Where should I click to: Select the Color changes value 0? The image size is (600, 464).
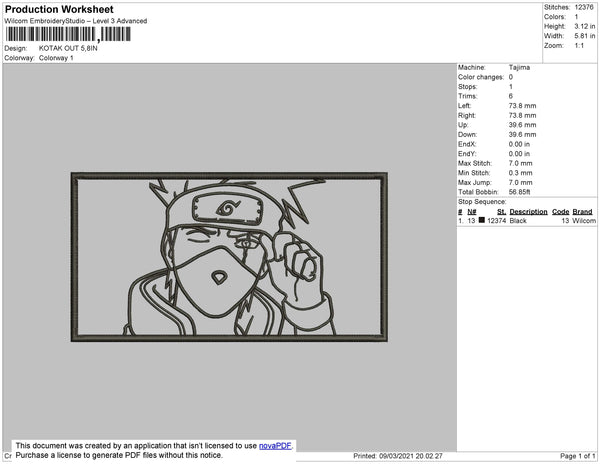(x=510, y=77)
